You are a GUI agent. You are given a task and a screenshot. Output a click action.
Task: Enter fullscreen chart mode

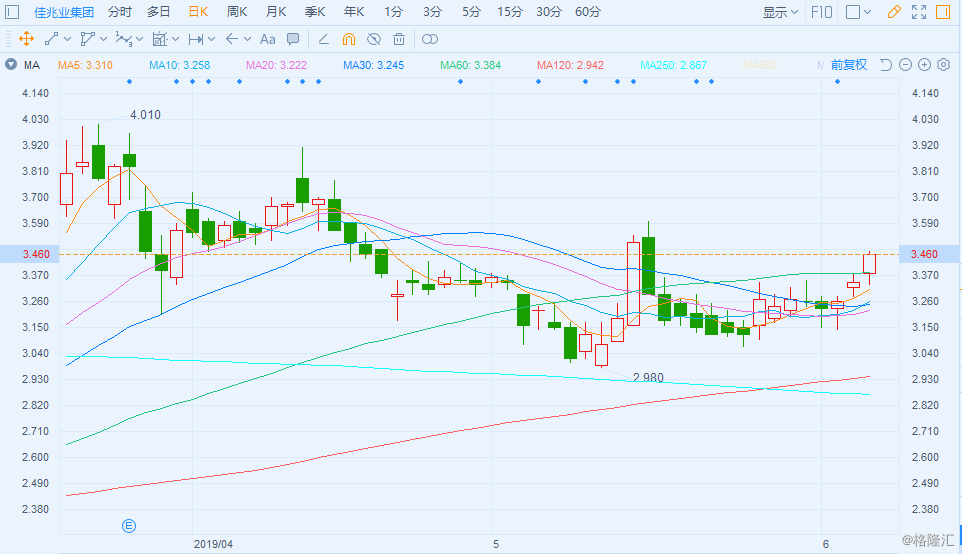click(x=919, y=12)
